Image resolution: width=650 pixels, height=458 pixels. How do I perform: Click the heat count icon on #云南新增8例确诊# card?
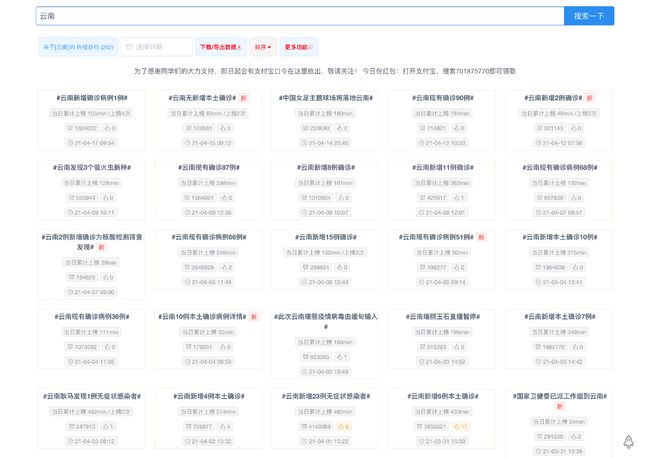[x=305, y=198]
